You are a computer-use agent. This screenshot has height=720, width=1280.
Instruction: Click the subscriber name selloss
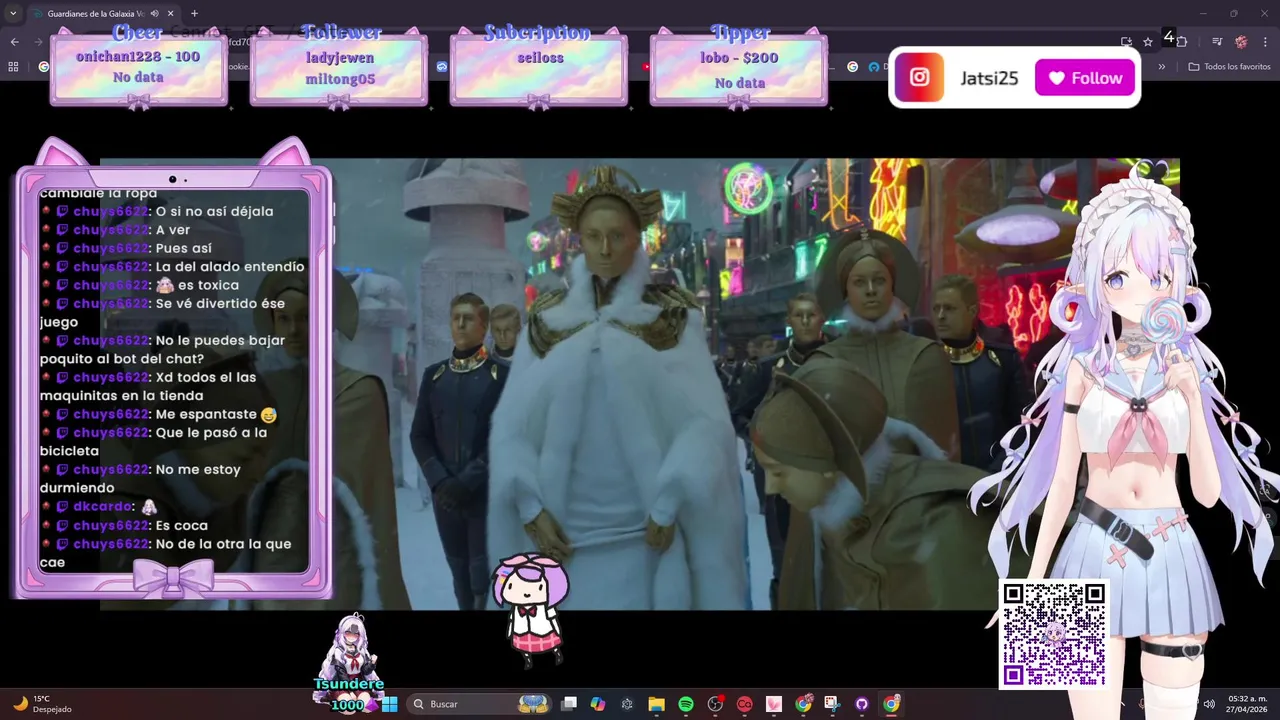tap(540, 58)
